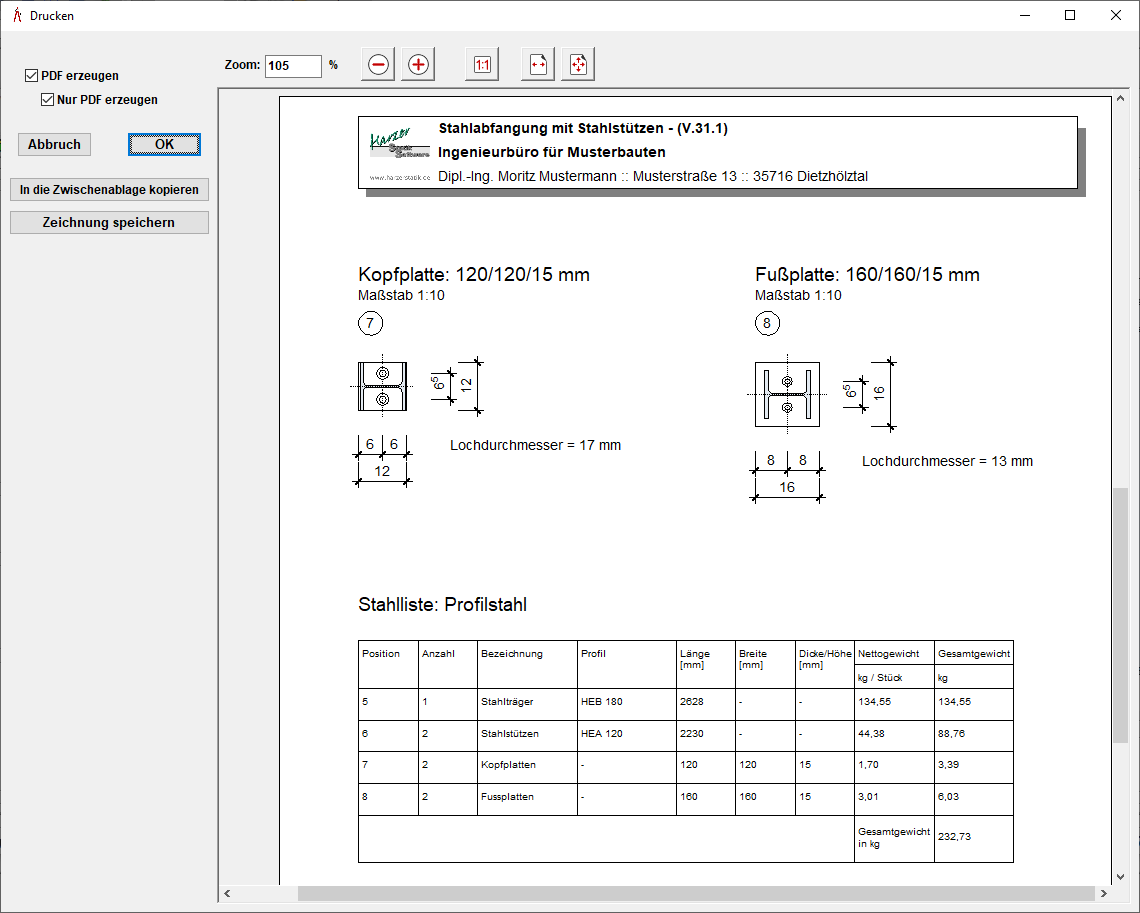The width and height of the screenshot is (1140, 913).
Task: Click horizontal scrollbar left arrow
Action: [227, 893]
